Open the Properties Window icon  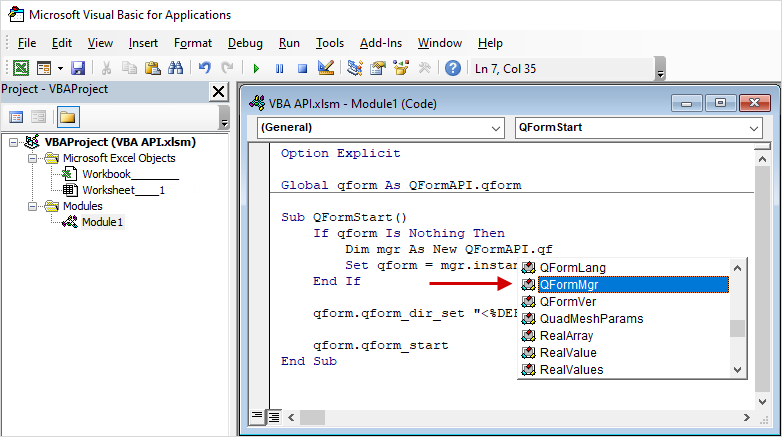pyautogui.click(x=378, y=68)
